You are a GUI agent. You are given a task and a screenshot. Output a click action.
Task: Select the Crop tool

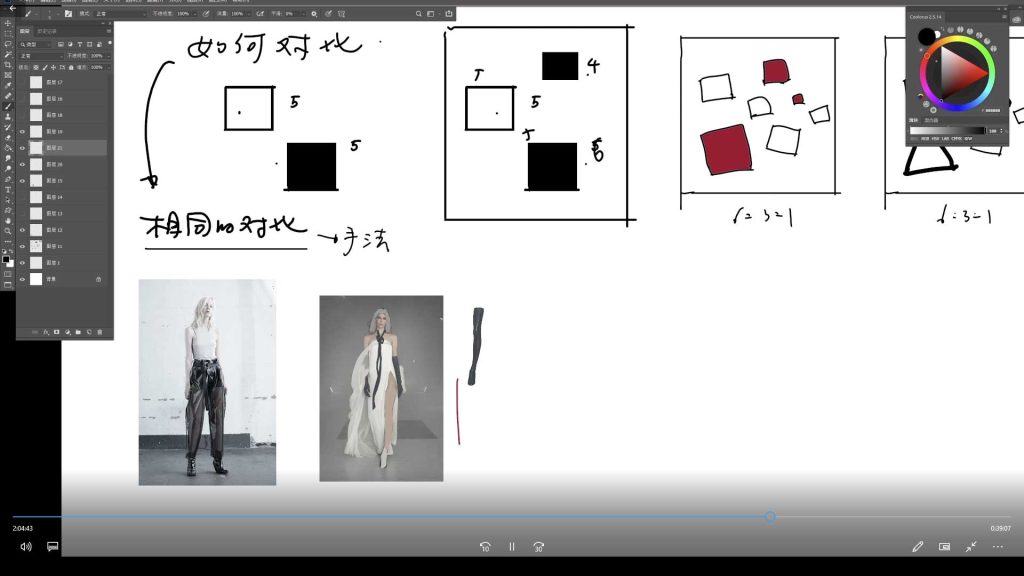point(8,65)
